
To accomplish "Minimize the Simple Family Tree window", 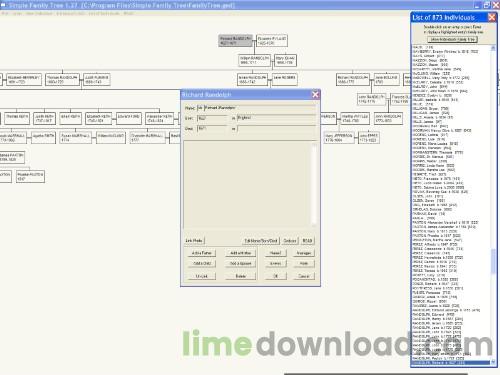I will (478, 5).
